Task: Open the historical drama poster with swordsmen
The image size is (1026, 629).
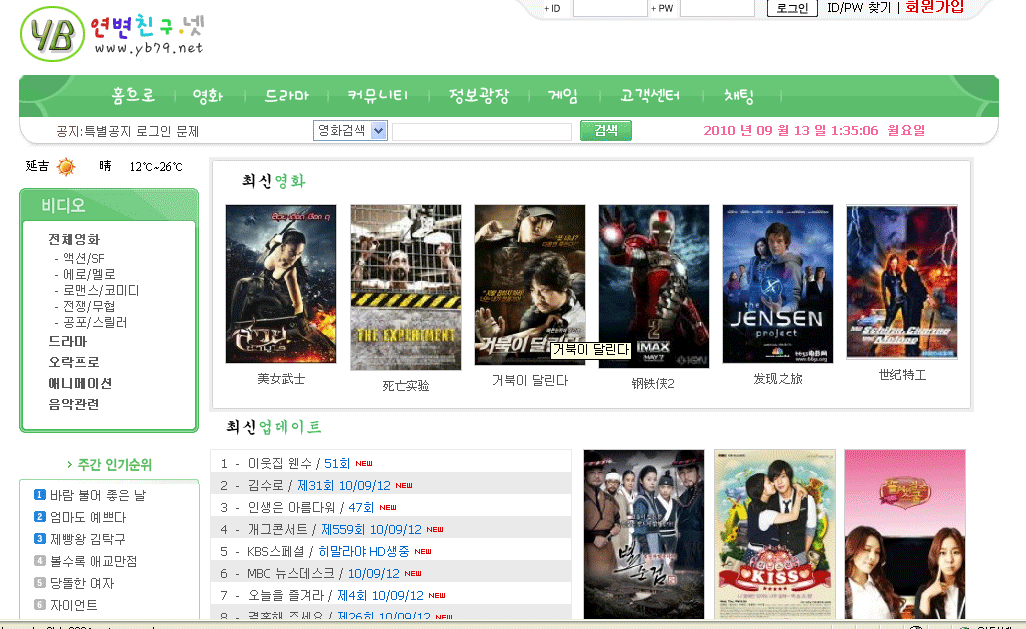Action: (x=644, y=534)
